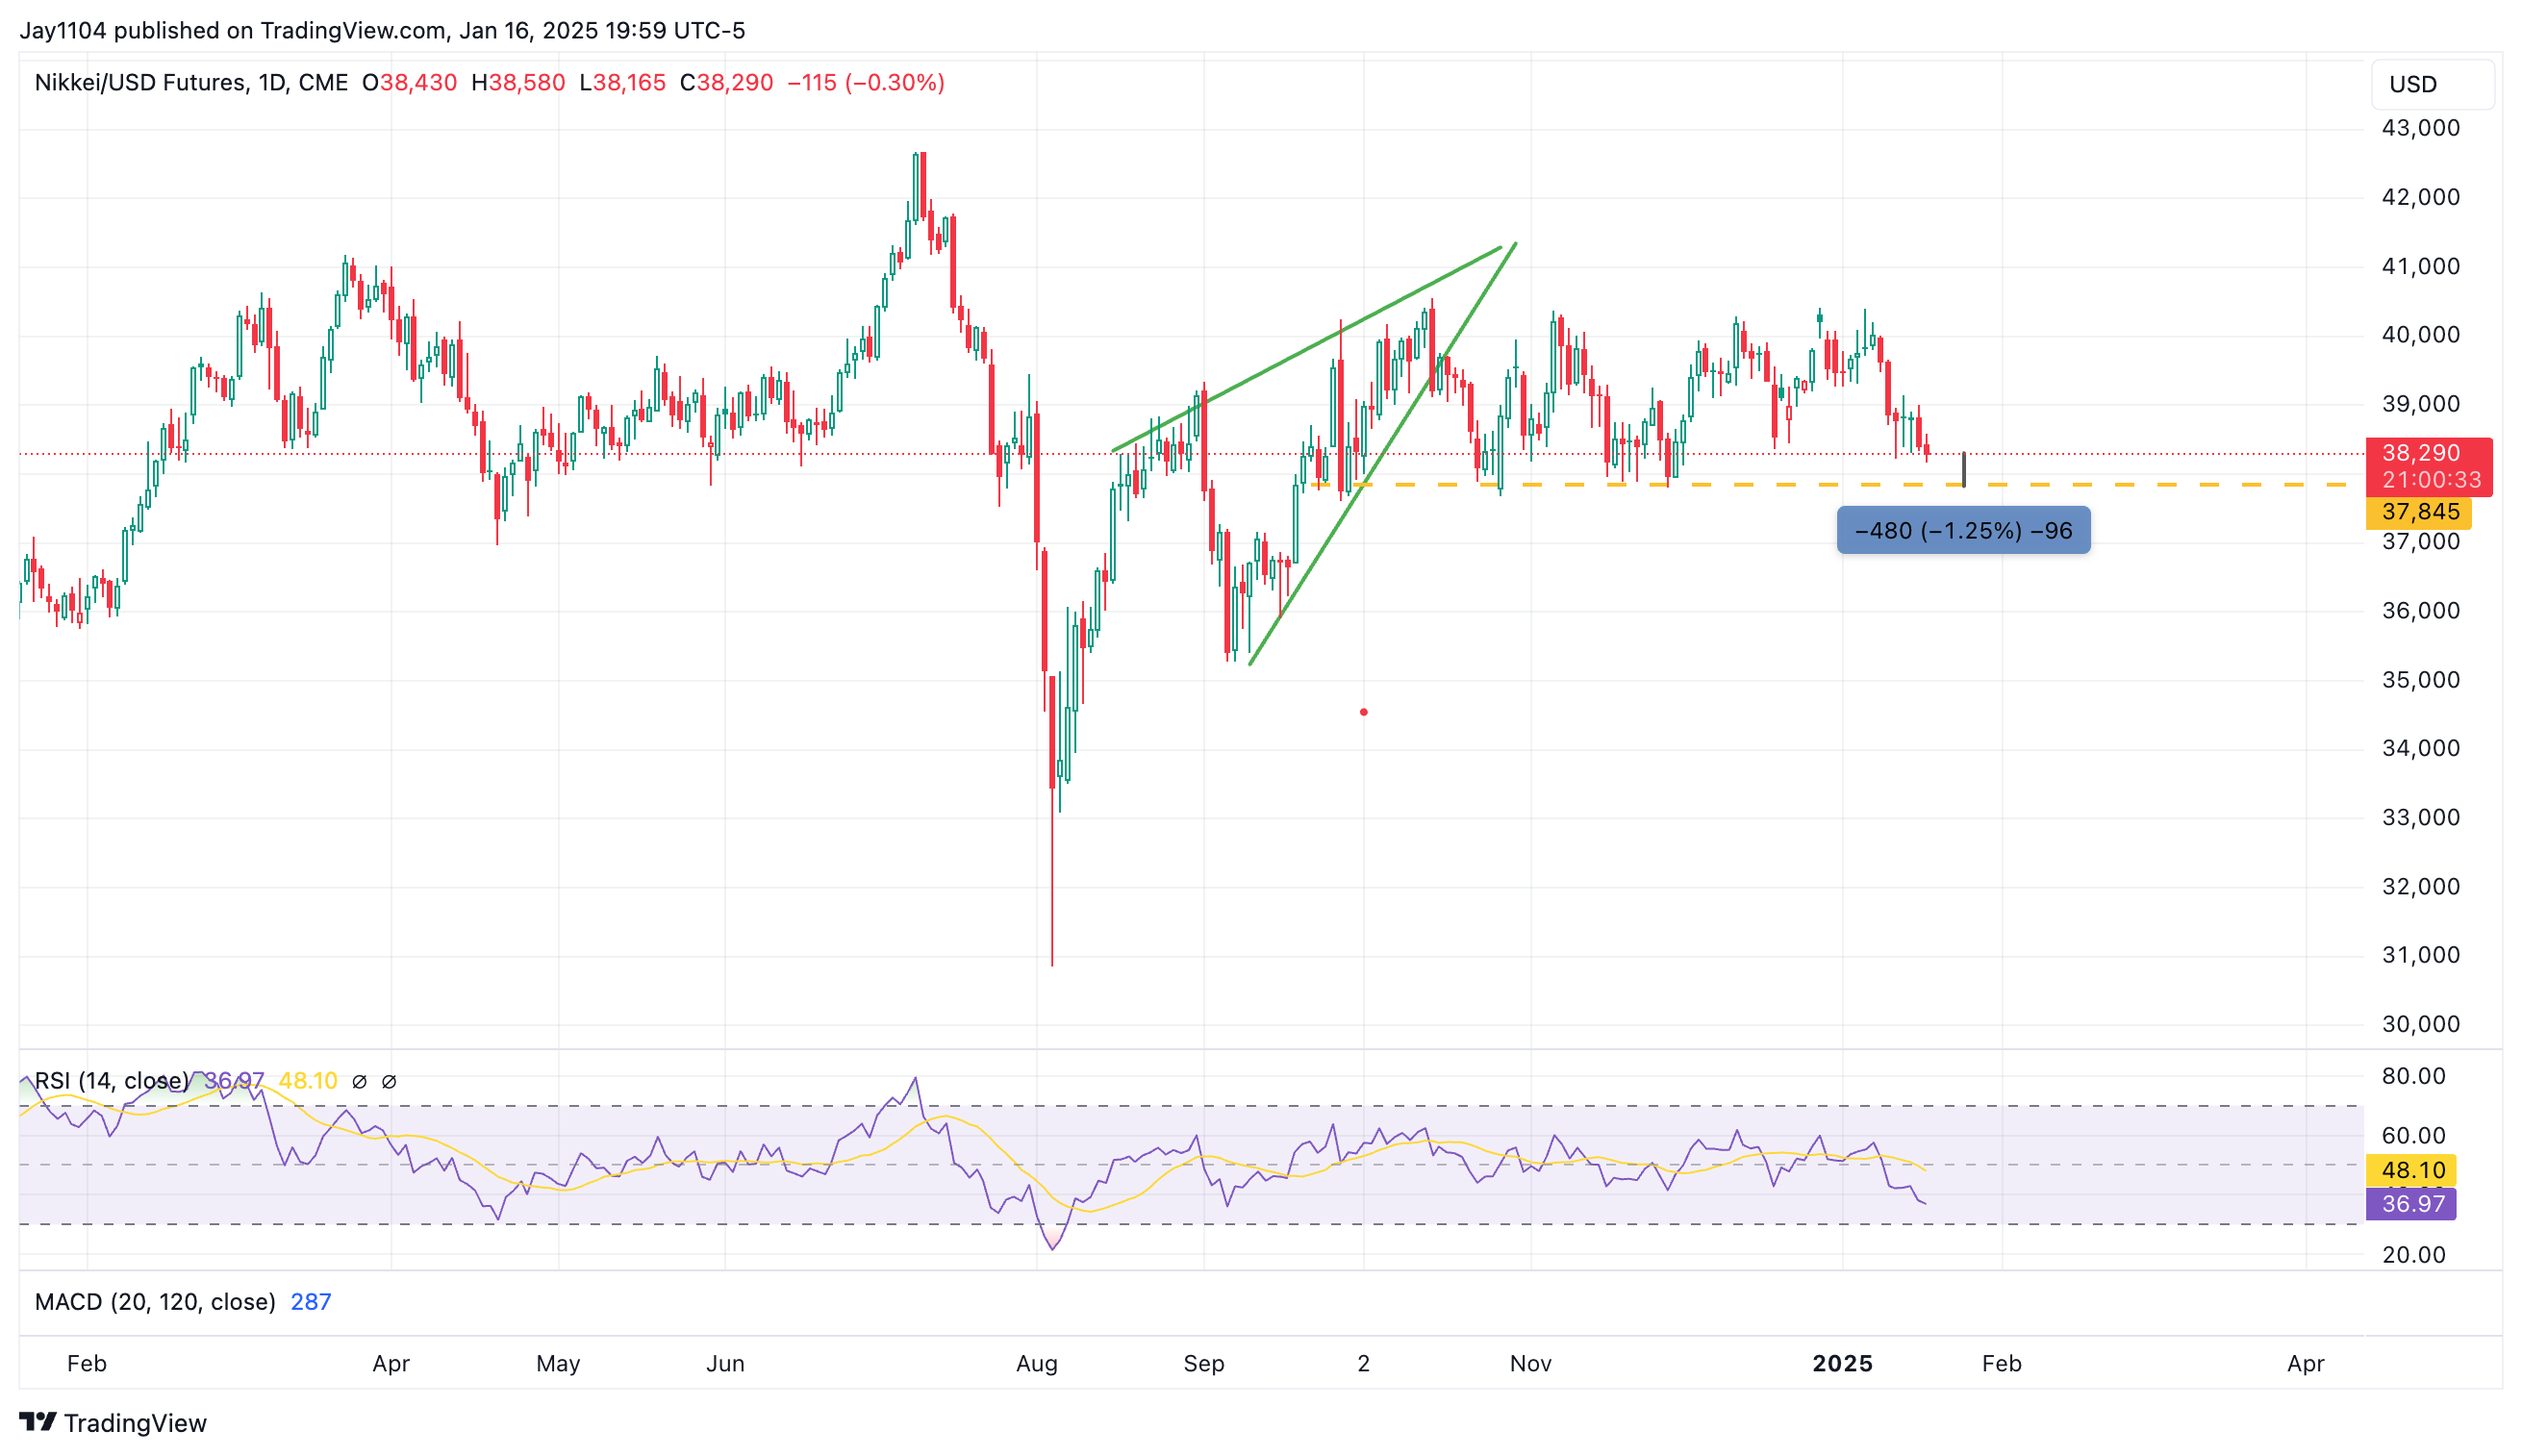Click the 40,000 price axis label
Viewport: 2522px width, 1456px height.
coord(2420,335)
